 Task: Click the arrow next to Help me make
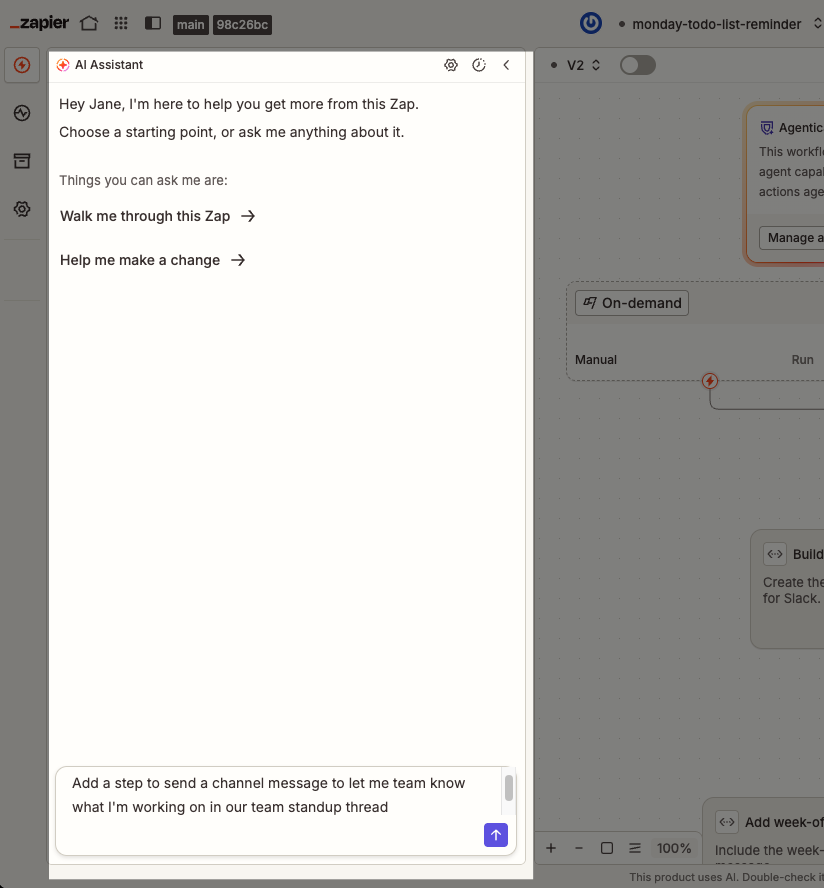coord(238,260)
